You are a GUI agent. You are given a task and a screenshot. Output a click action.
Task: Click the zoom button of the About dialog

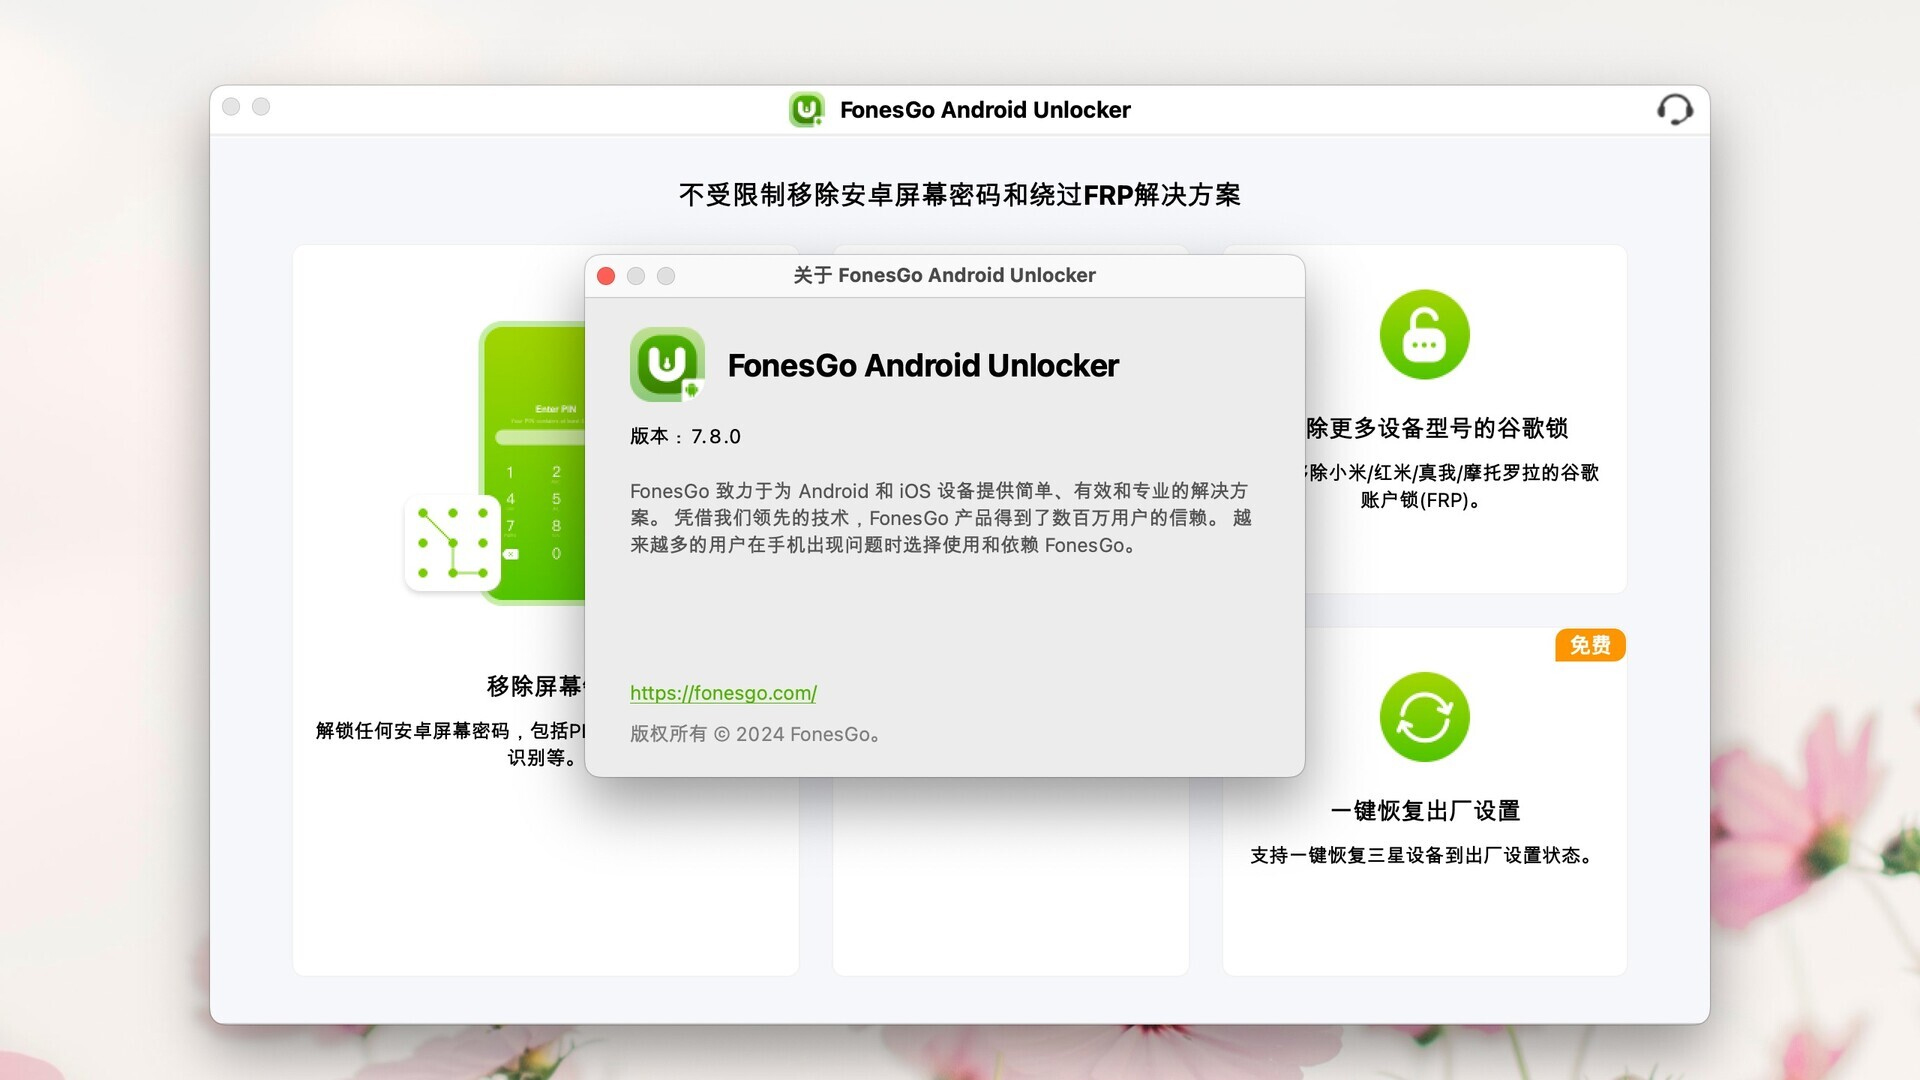click(666, 276)
